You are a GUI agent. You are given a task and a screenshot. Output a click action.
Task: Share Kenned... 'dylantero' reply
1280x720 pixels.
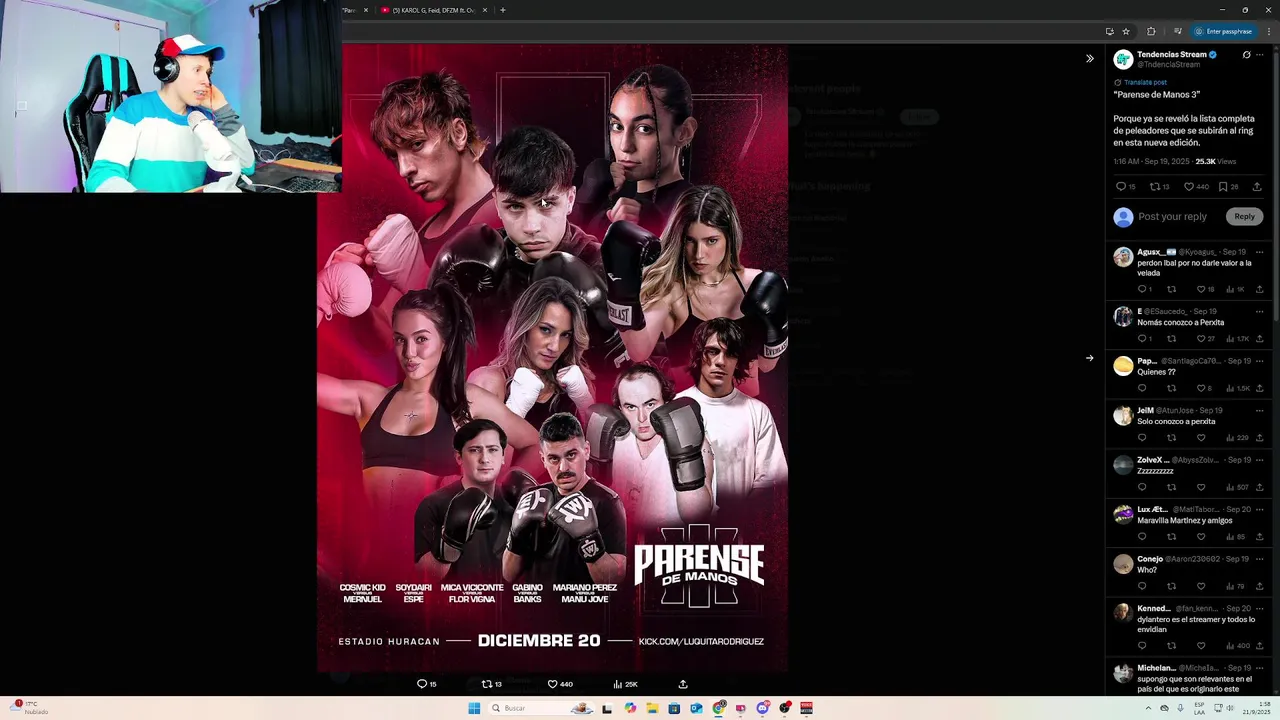point(1259,646)
